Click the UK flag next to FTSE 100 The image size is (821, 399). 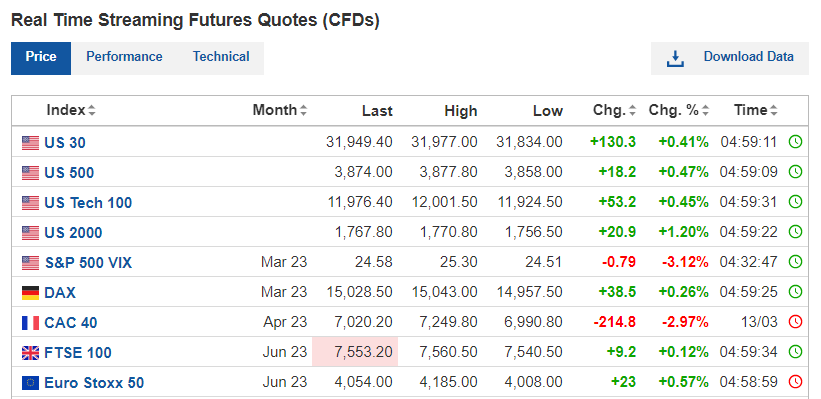(x=30, y=353)
